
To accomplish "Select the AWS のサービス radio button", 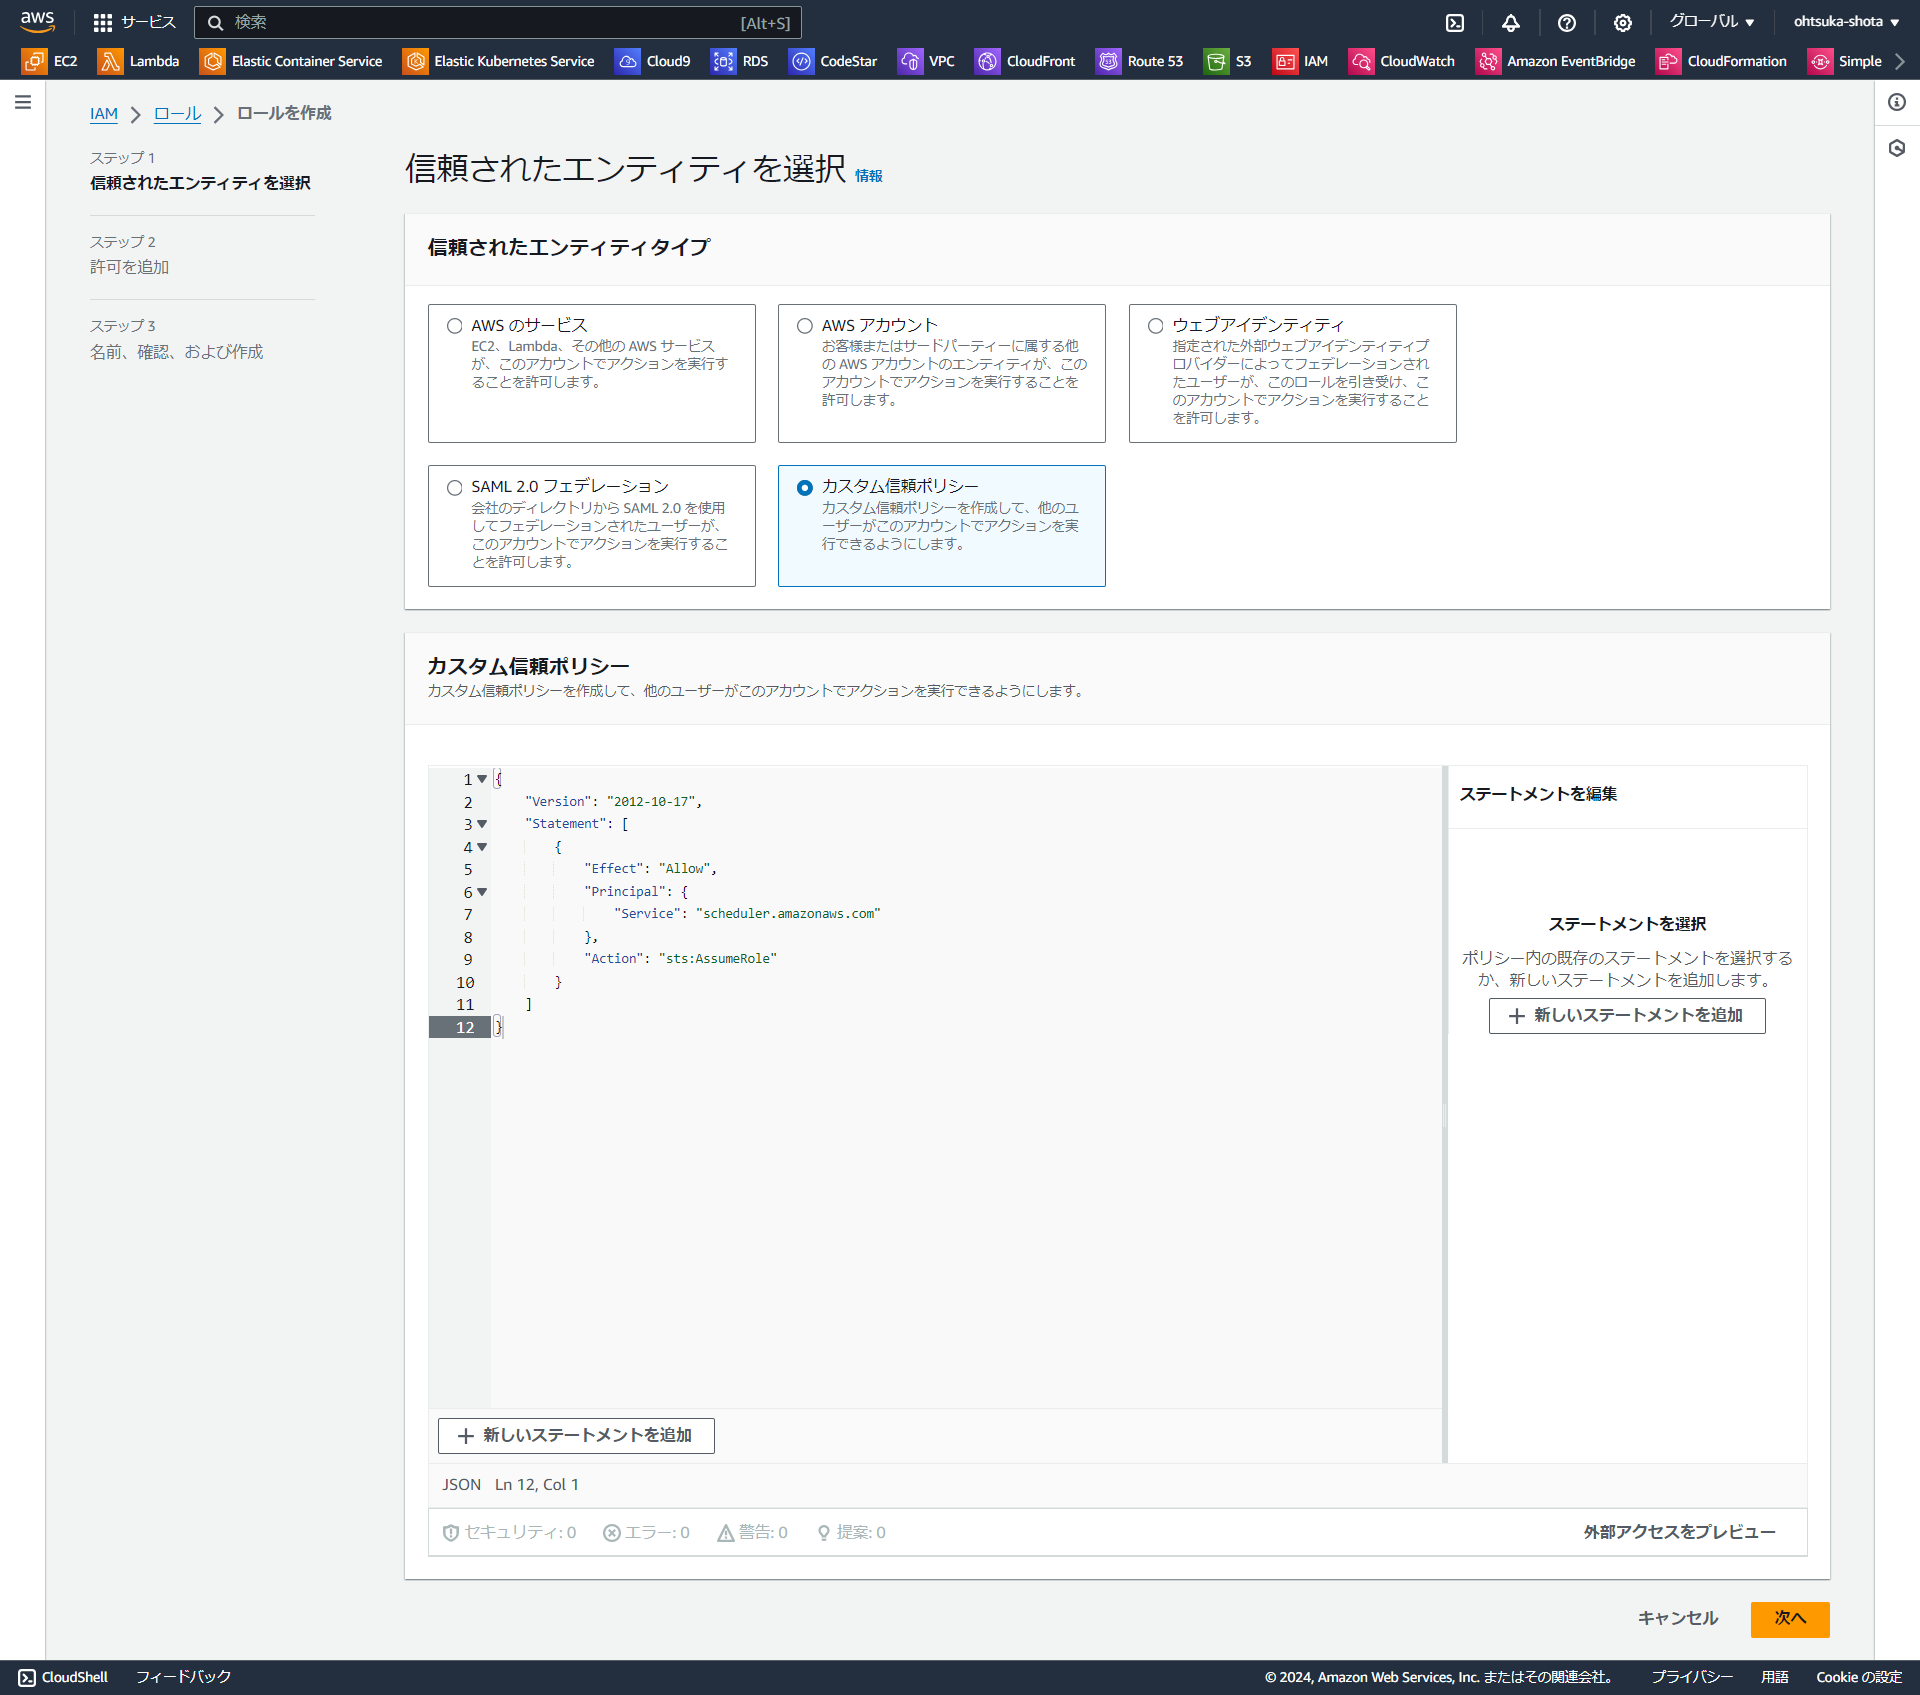I will [x=455, y=325].
